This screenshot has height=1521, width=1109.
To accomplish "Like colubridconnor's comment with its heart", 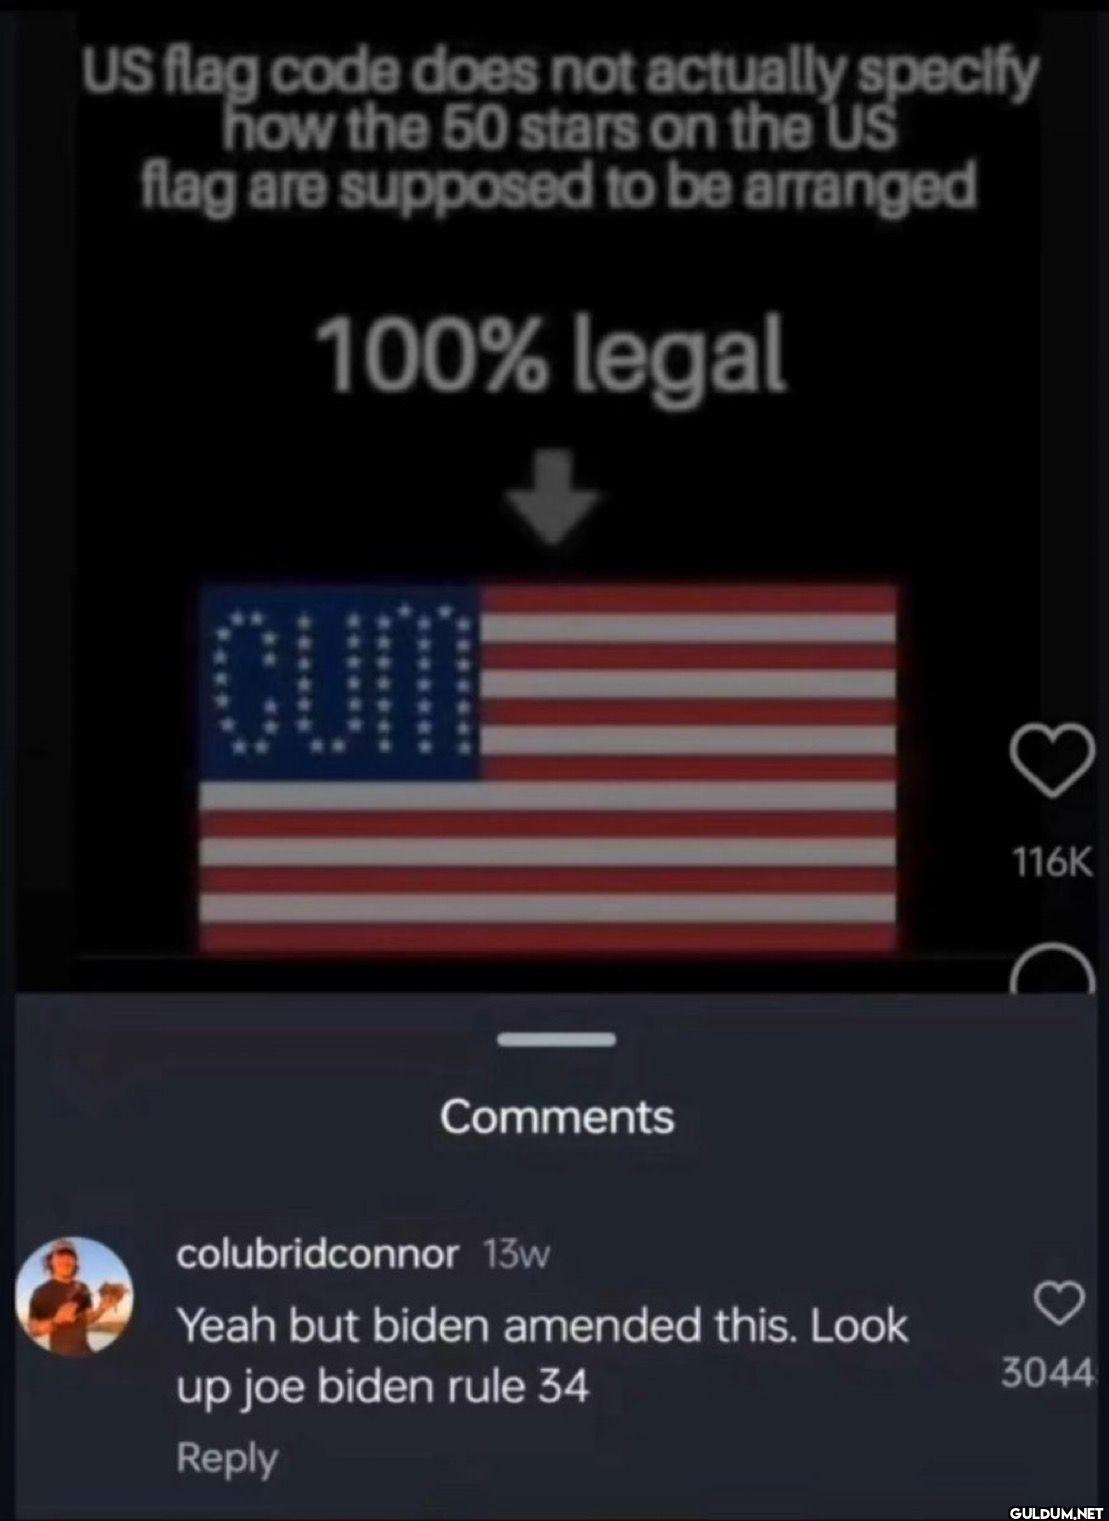I will [1058, 1303].
